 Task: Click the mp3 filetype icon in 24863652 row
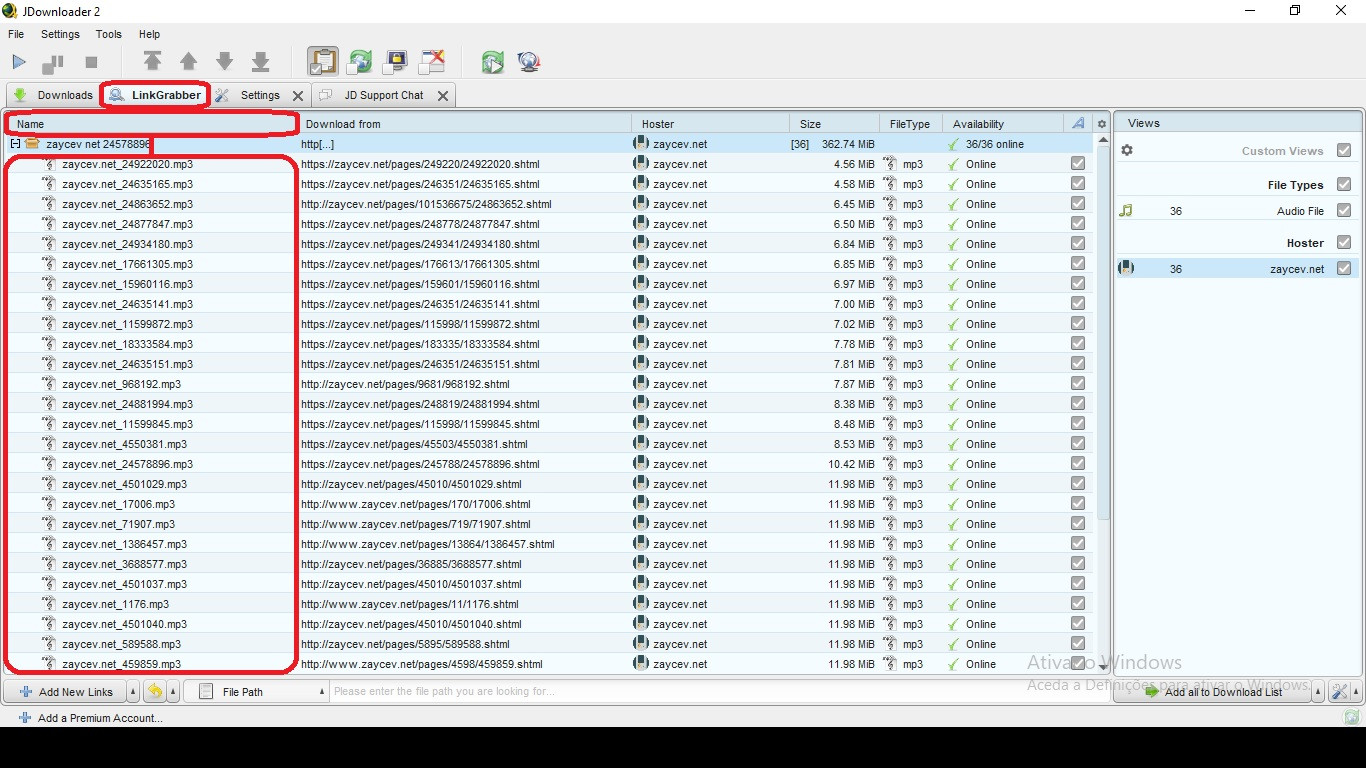tap(890, 204)
